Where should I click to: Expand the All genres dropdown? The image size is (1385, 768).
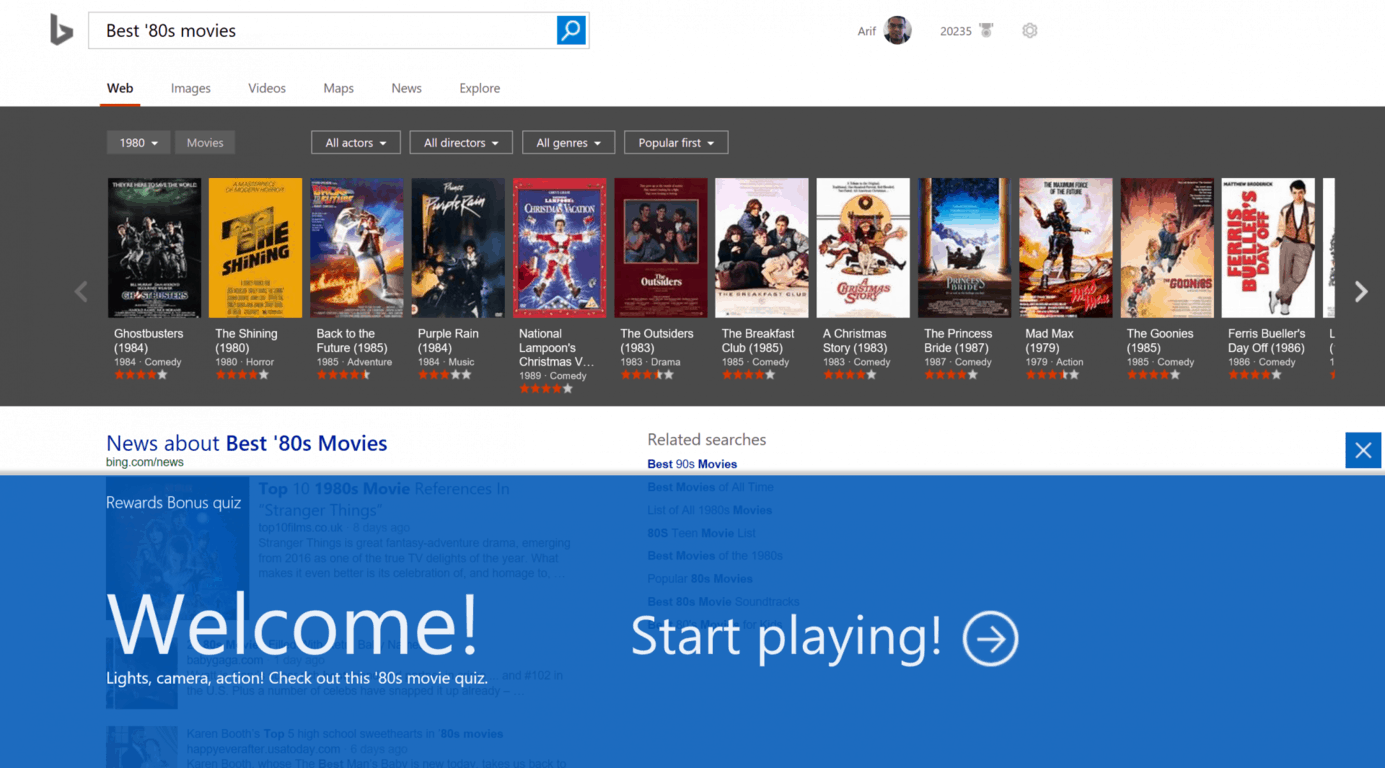(568, 143)
